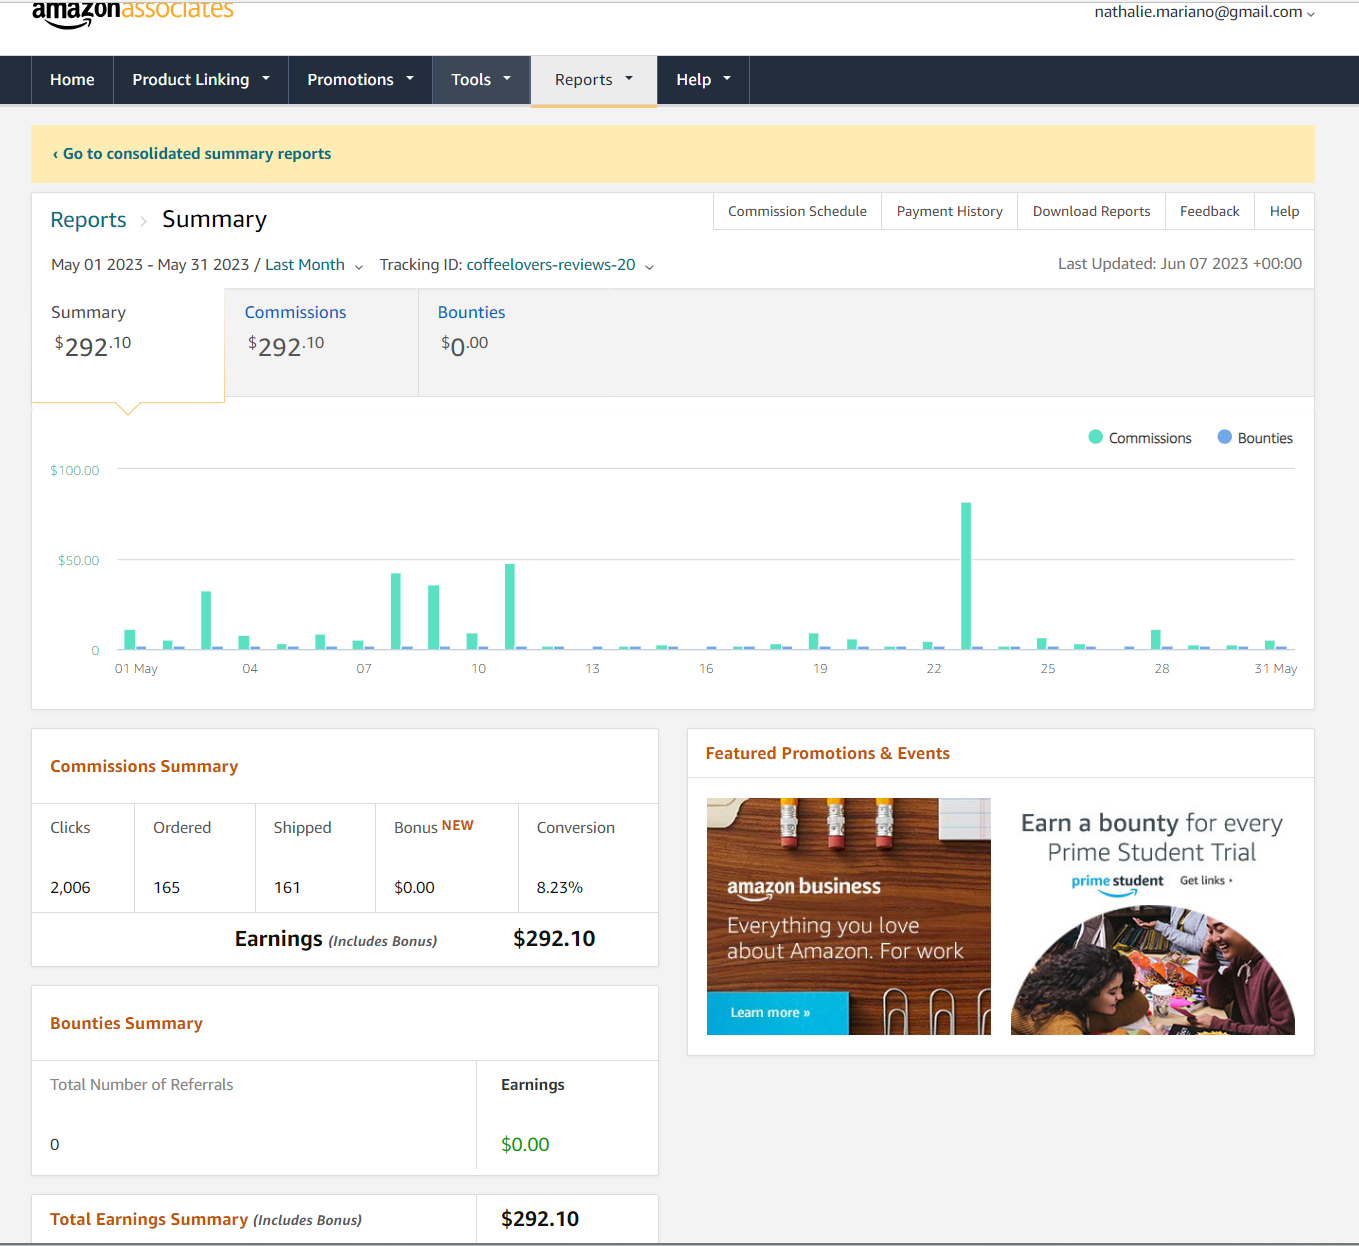Click the tall commission bar on May 23
1359x1246 pixels.
tap(966, 576)
